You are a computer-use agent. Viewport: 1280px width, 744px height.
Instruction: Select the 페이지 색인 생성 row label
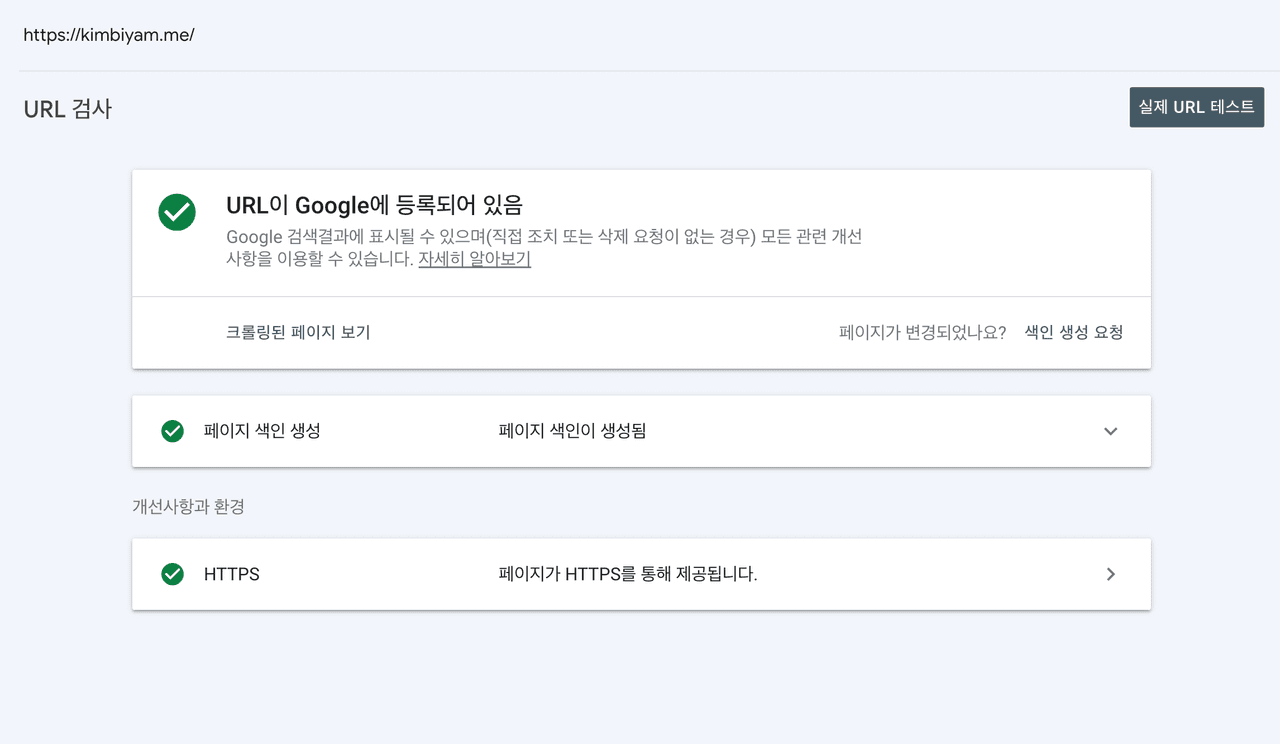tap(262, 431)
